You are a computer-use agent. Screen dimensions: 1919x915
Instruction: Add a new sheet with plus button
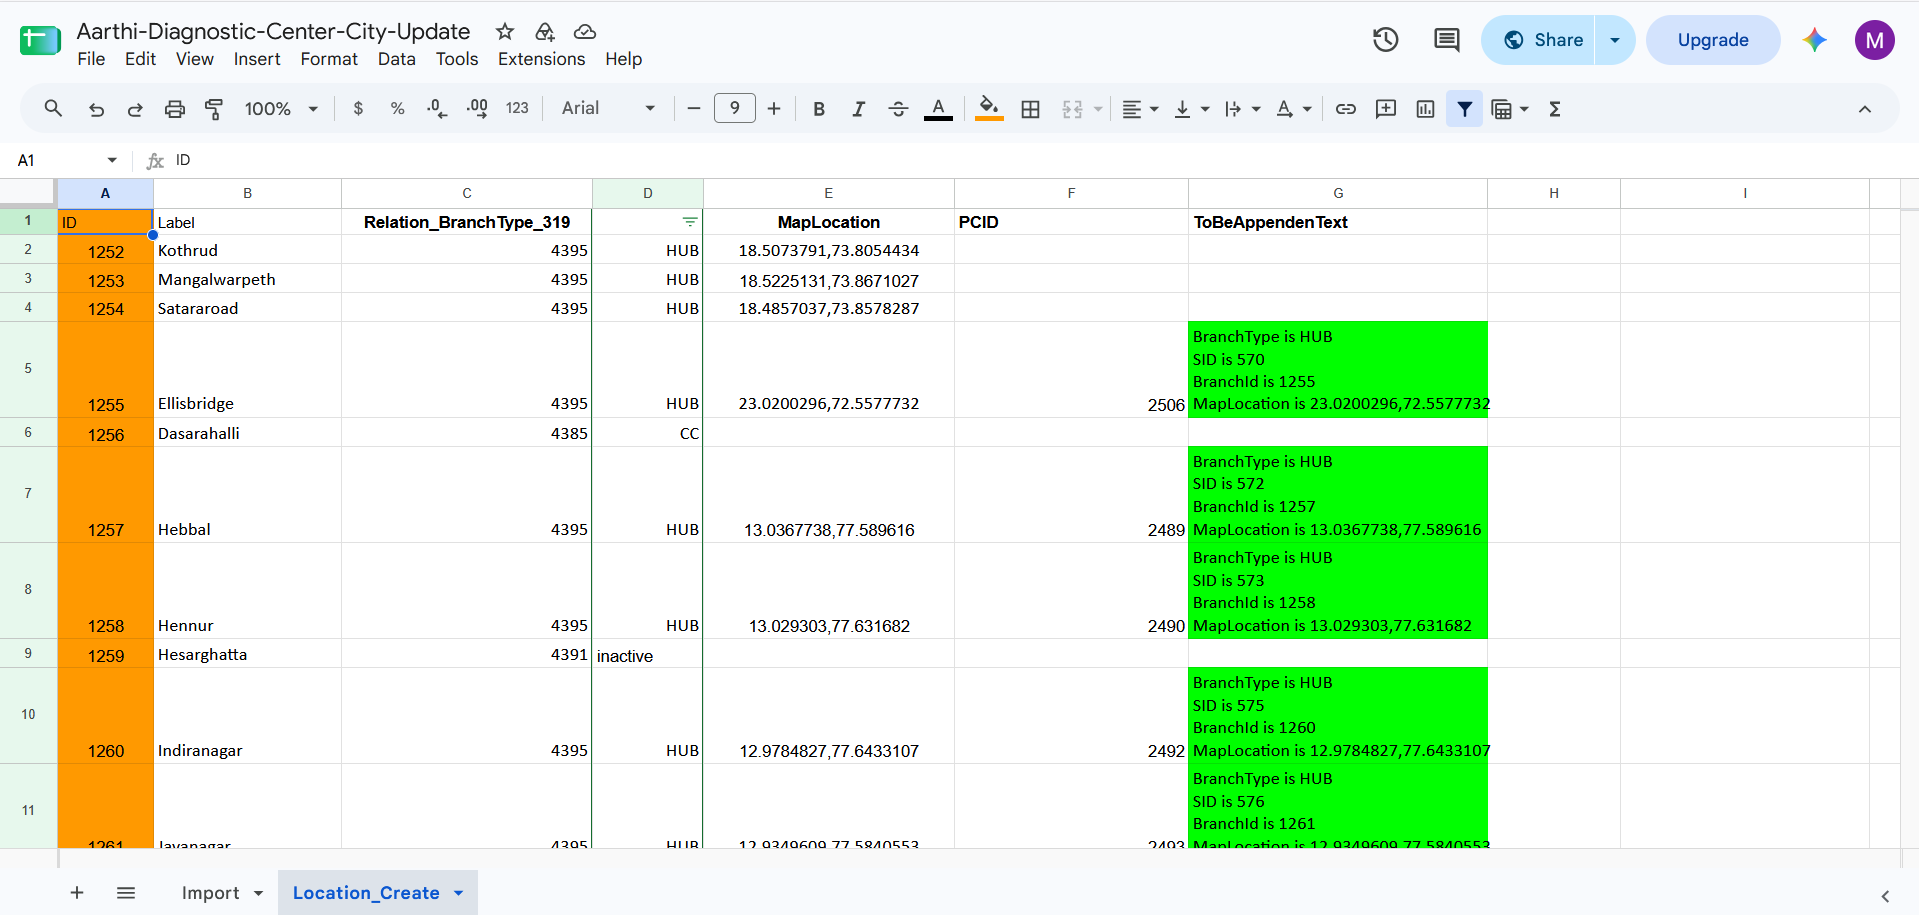coord(77,893)
